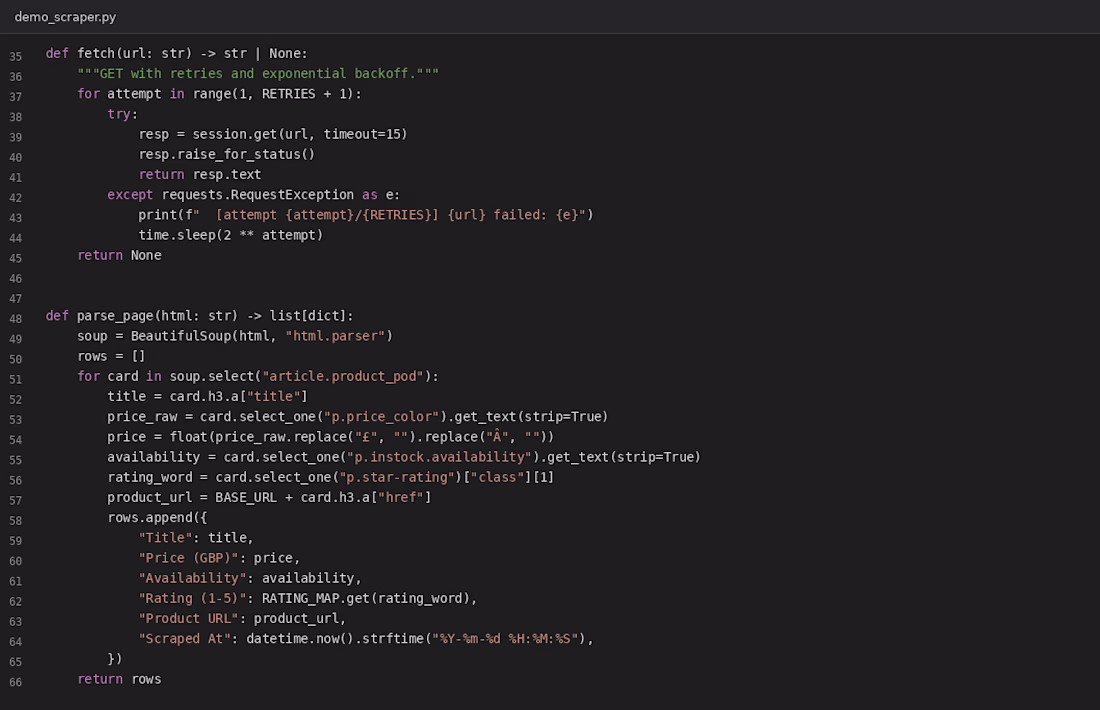
Task: Click the '"Product URL": product_url,' entry
Action: coord(242,619)
